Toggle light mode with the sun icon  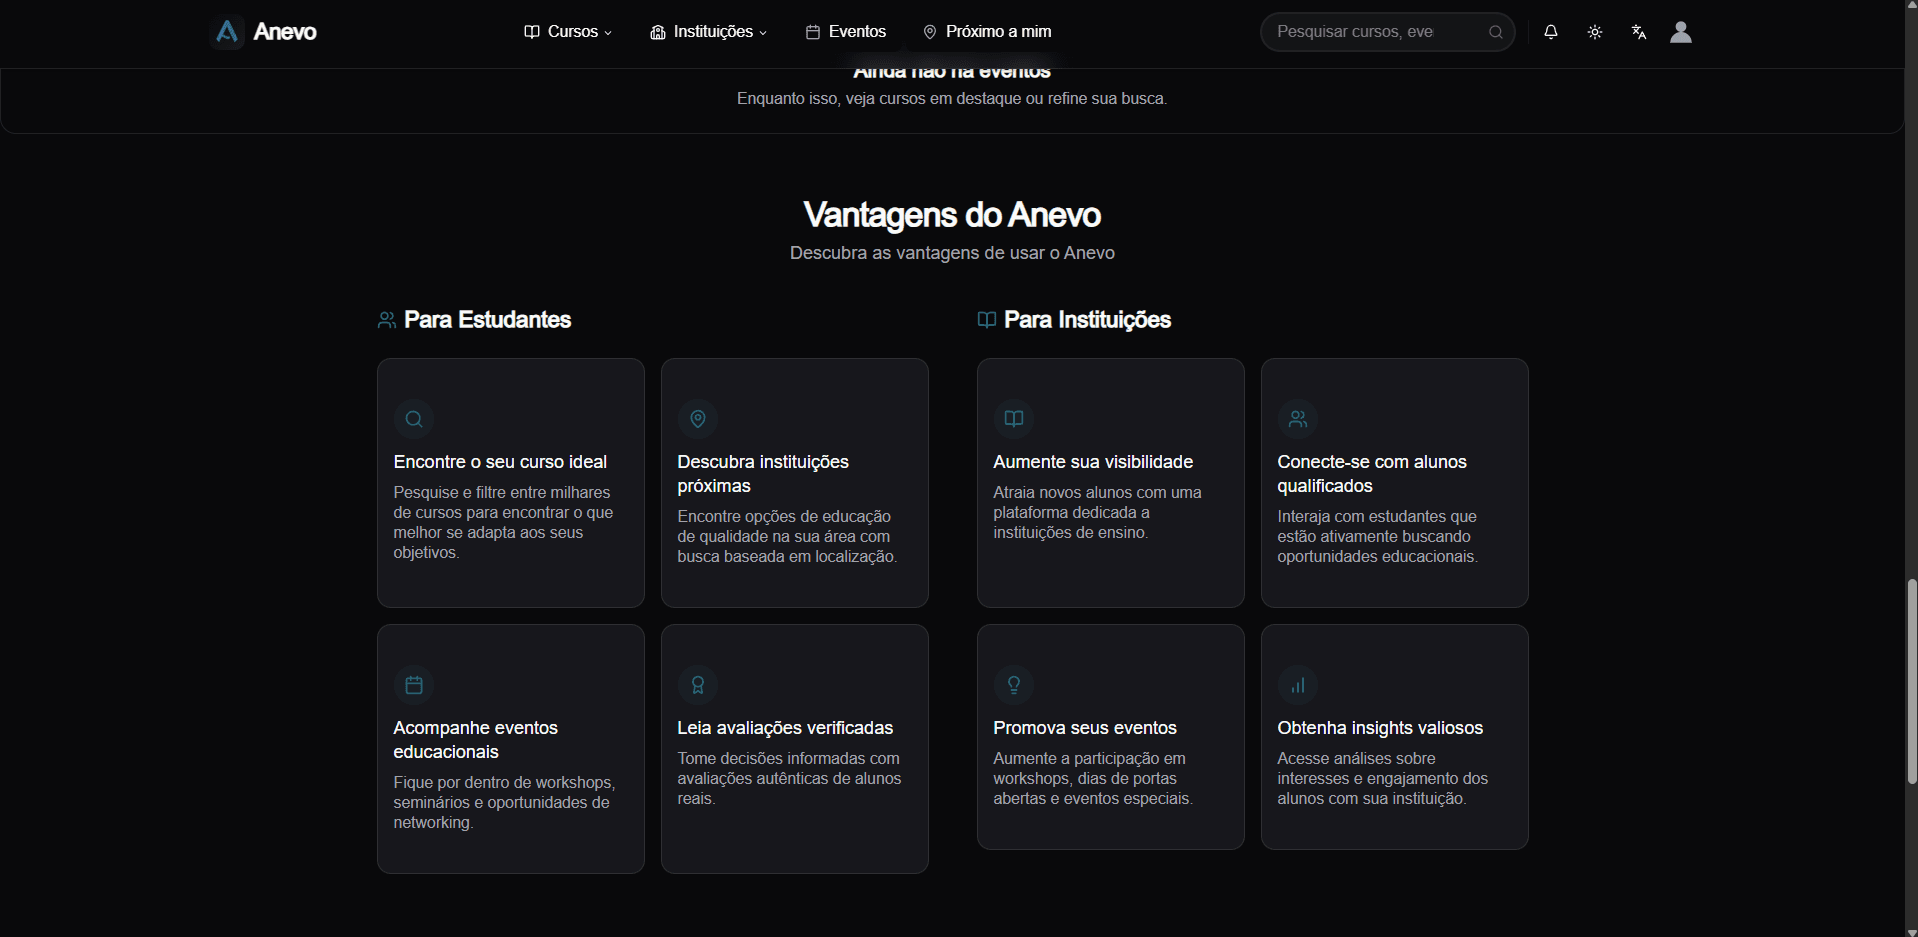pos(1594,31)
